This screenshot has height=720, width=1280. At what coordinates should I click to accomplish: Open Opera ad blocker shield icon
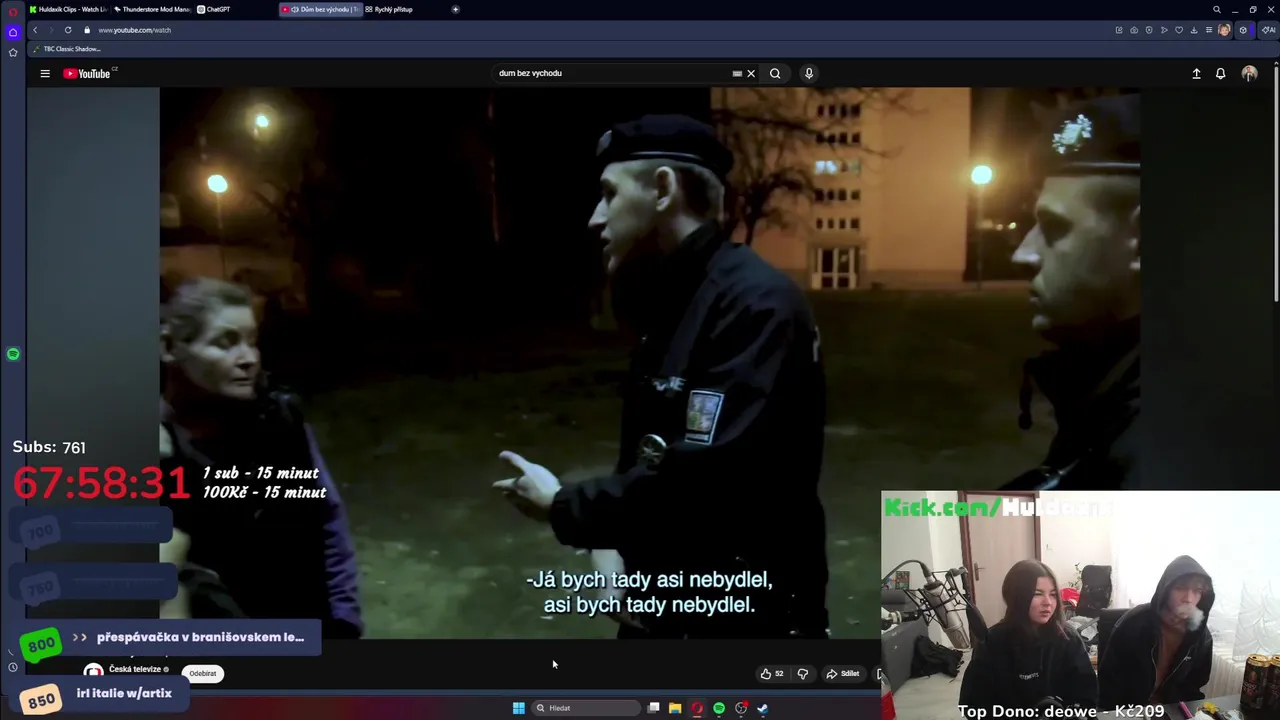(x=1149, y=30)
